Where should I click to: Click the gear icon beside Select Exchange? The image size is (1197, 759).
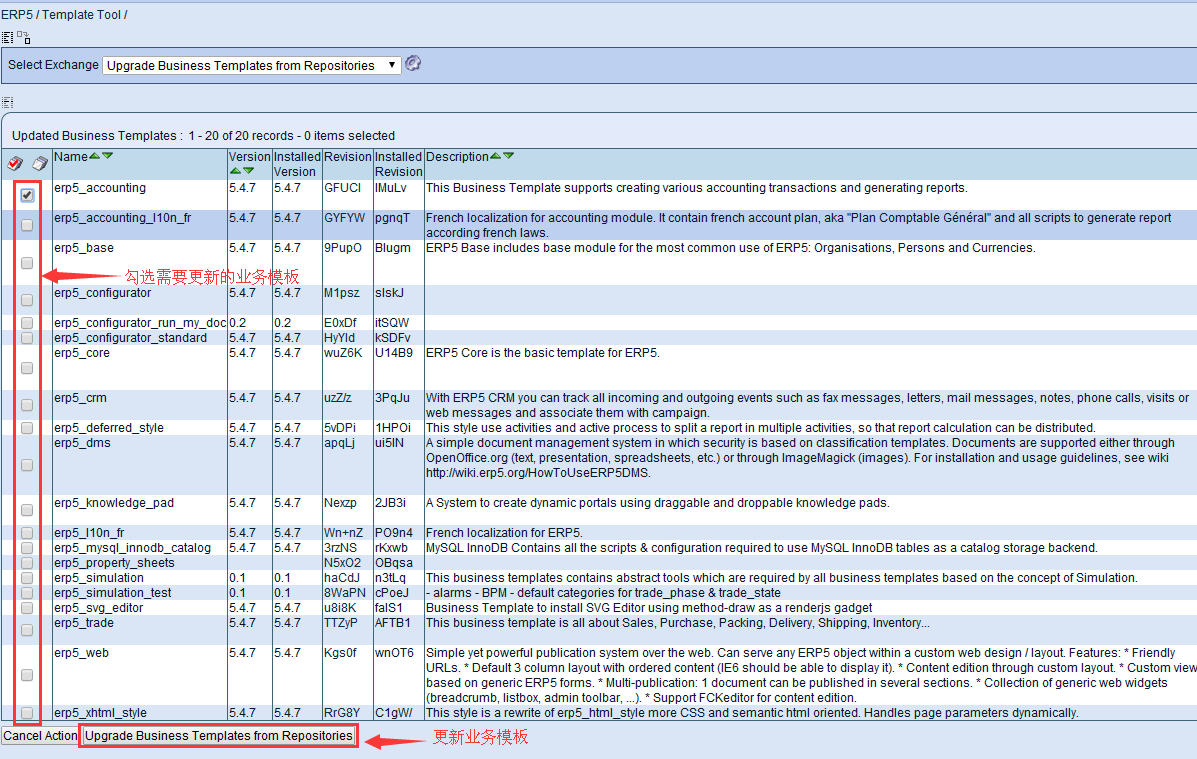point(413,63)
